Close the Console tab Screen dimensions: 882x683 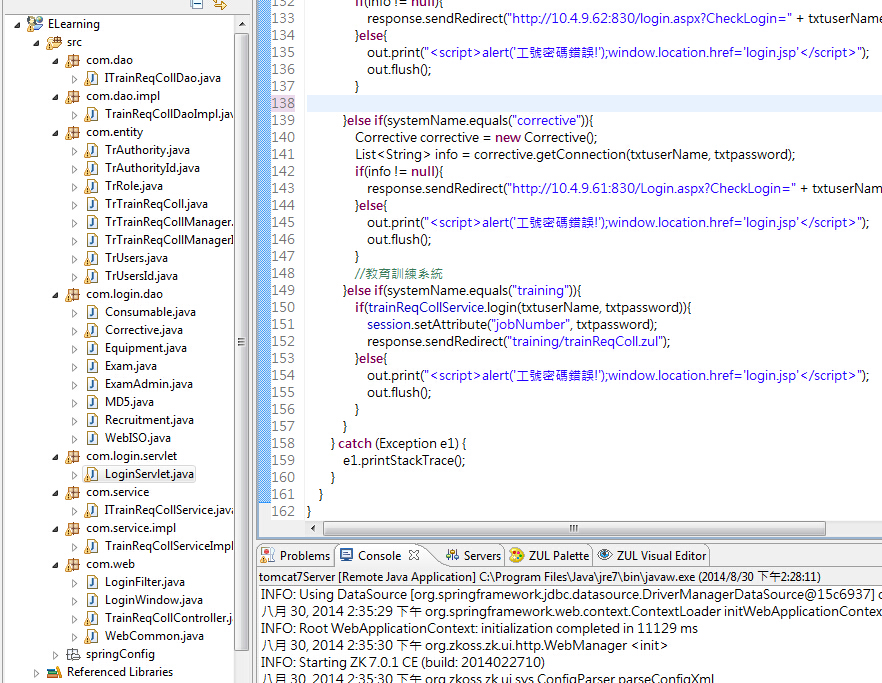pyautogui.click(x=414, y=555)
